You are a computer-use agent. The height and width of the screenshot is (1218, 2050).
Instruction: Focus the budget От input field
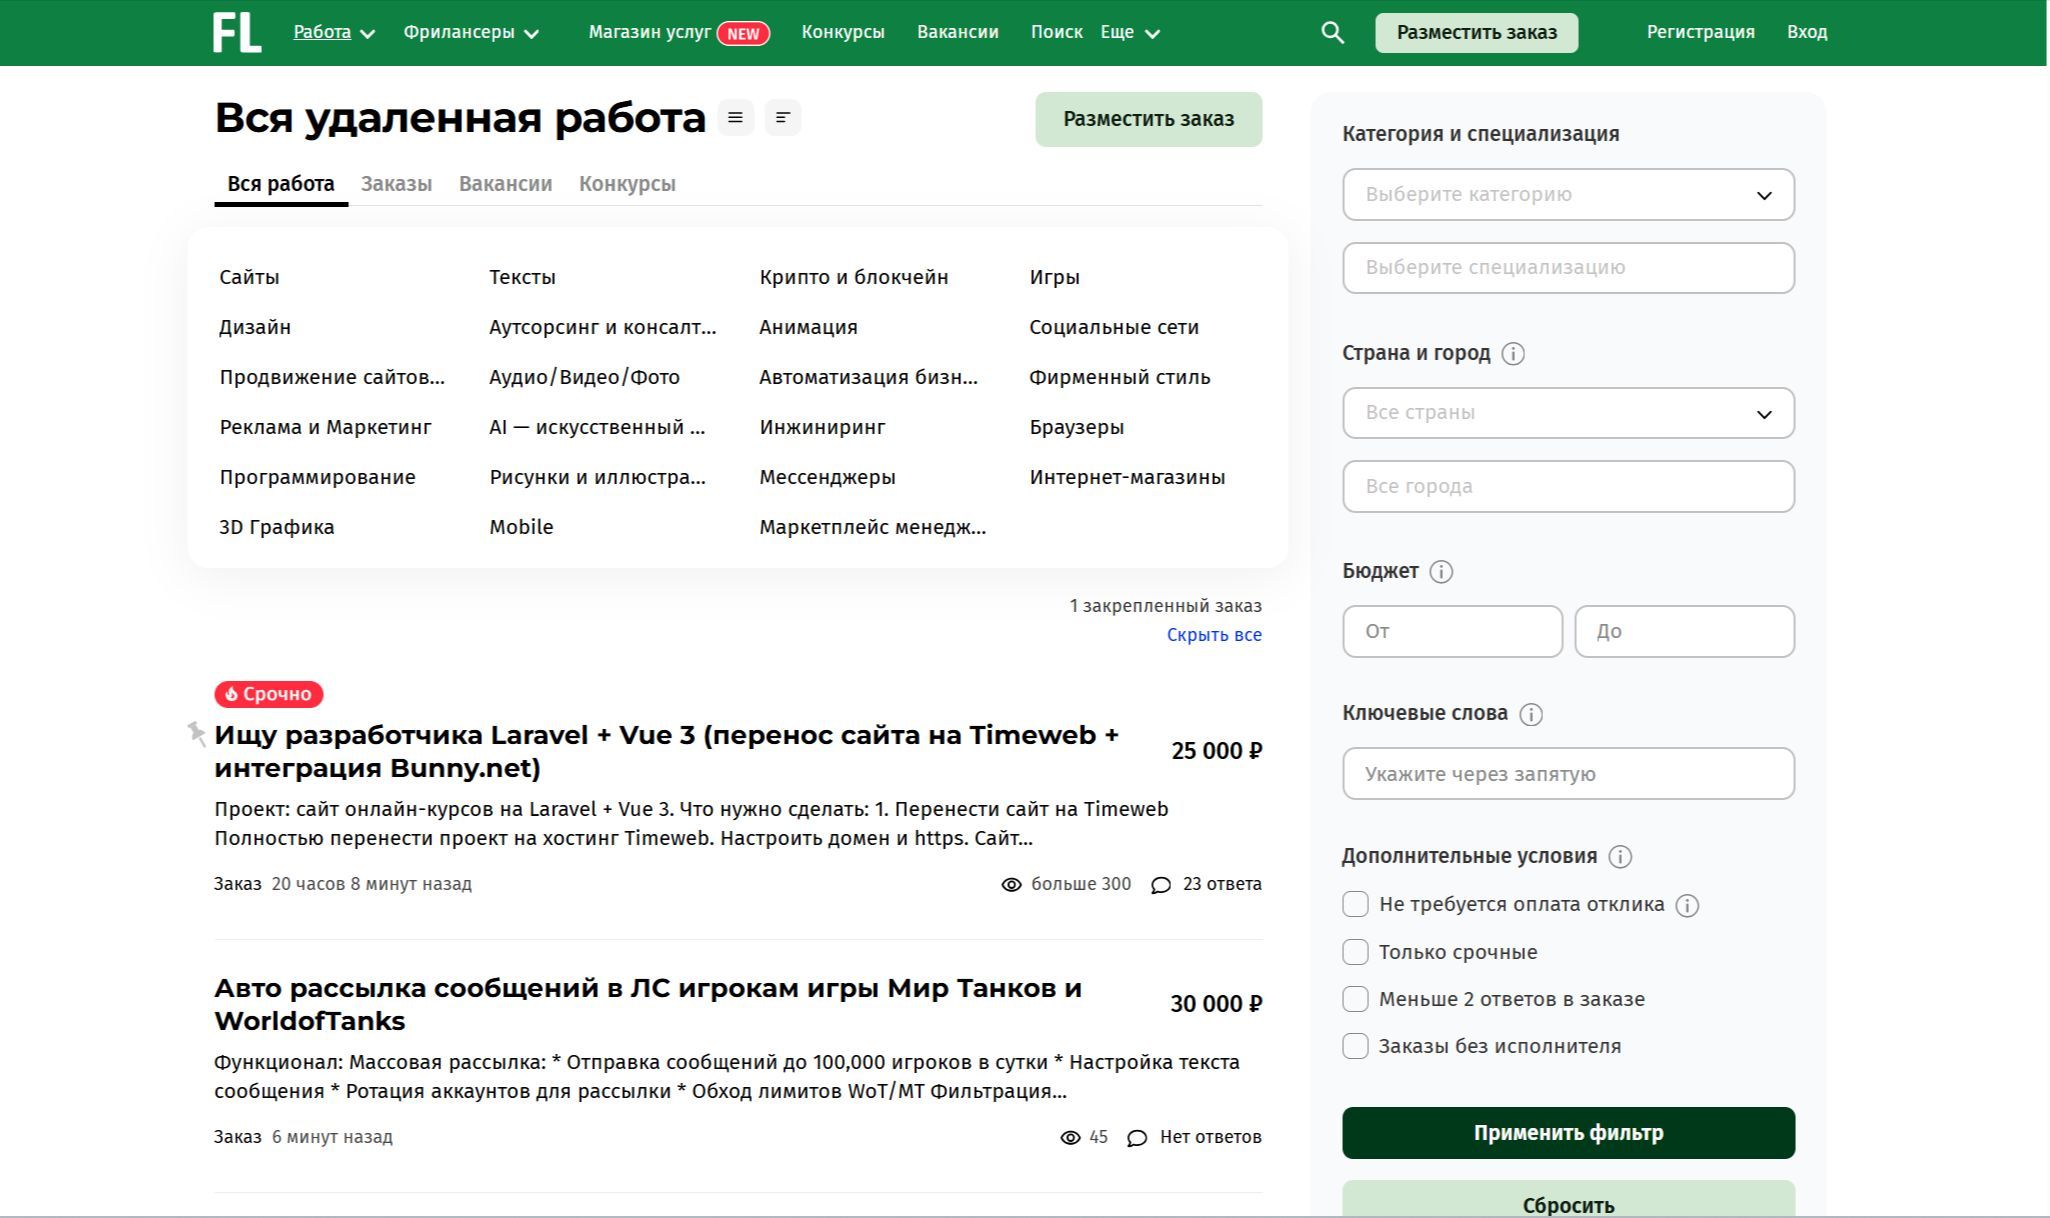coord(1451,631)
